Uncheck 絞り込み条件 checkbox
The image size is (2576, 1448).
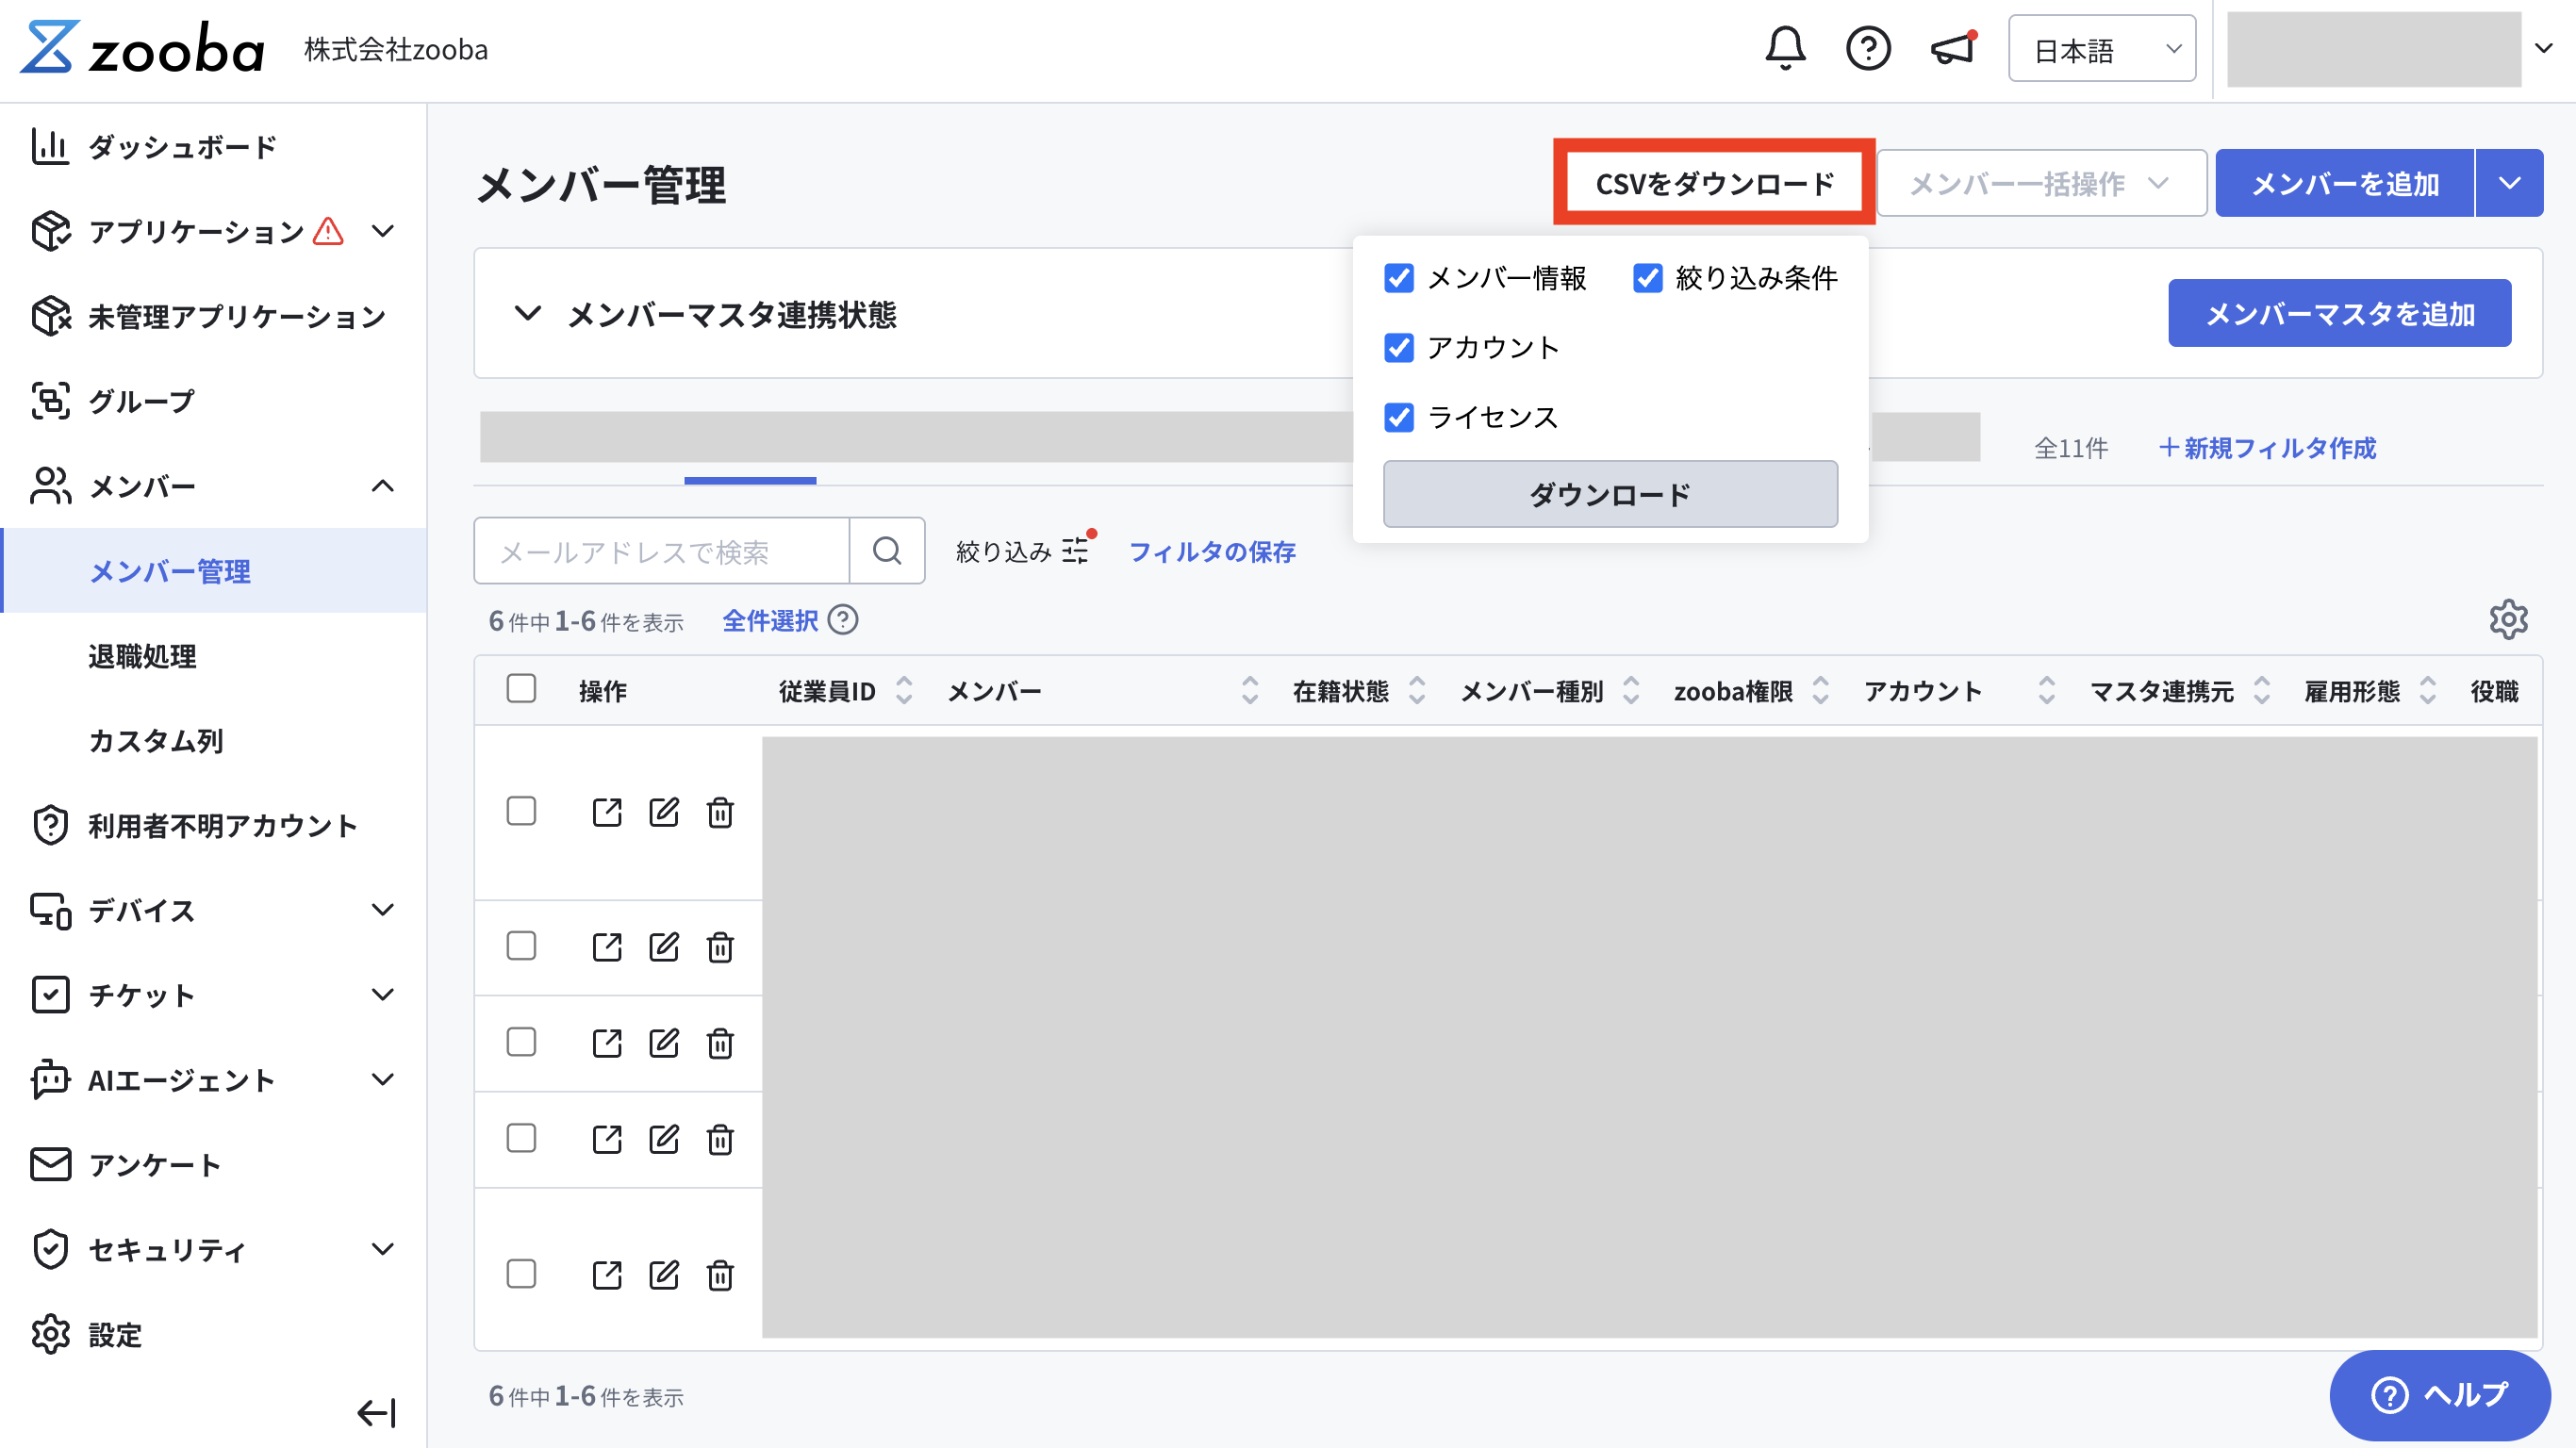[1648, 278]
